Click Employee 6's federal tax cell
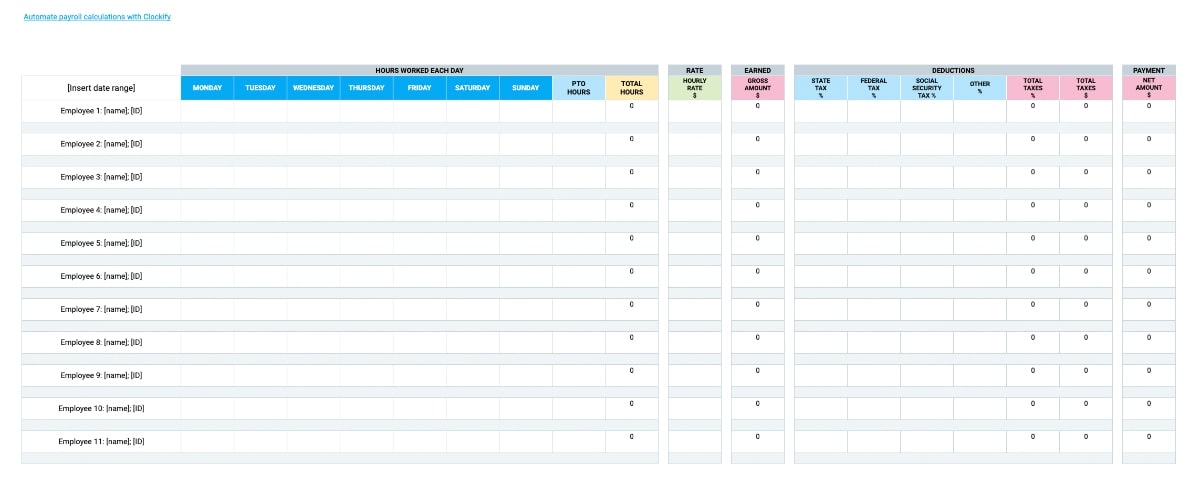Image resolution: width=1200 pixels, height=483 pixels. coord(873,276)
